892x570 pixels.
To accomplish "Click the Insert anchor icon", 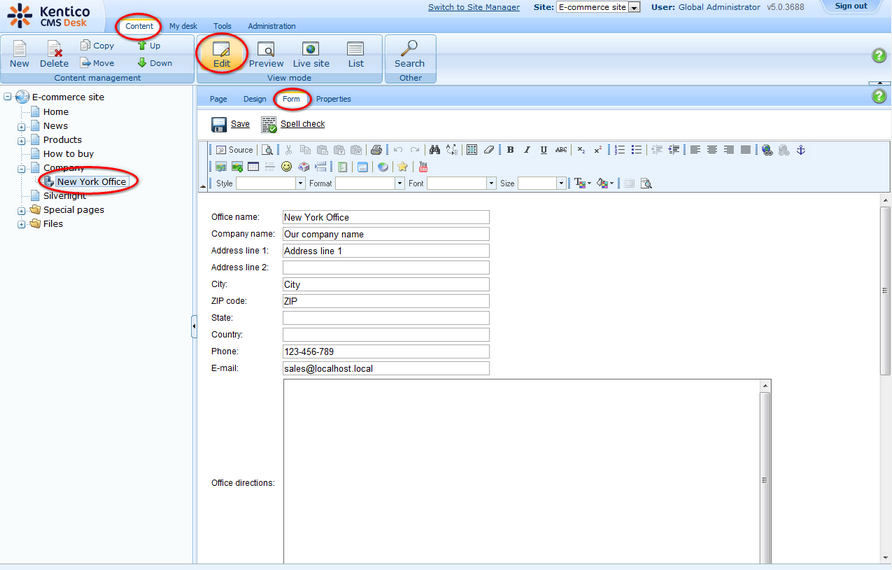I will coord(800,150).
